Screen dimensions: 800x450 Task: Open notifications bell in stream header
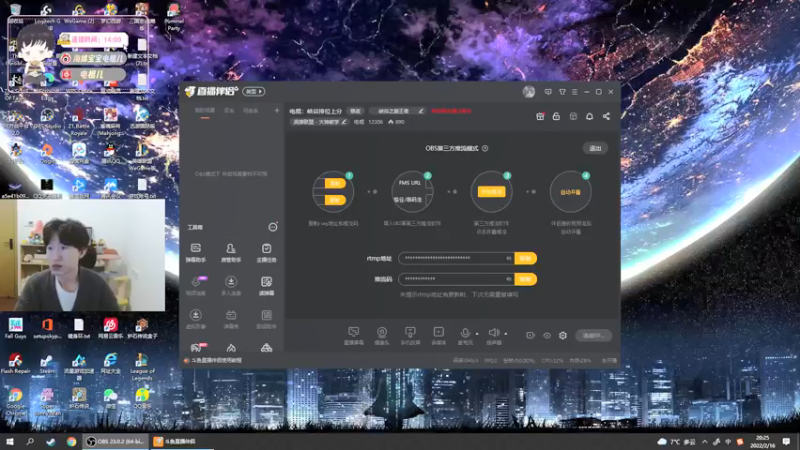tap(589, 116)
